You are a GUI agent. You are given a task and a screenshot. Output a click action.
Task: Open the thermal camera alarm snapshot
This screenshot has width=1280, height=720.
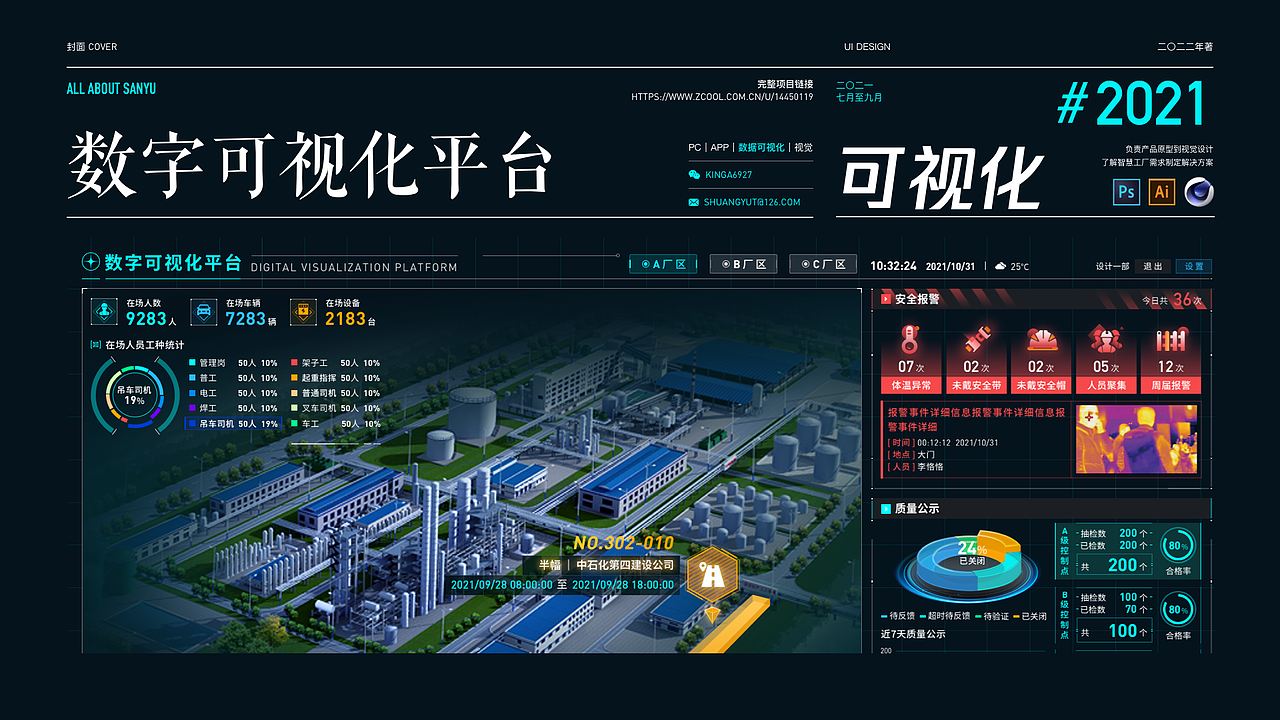[1137, 438]
